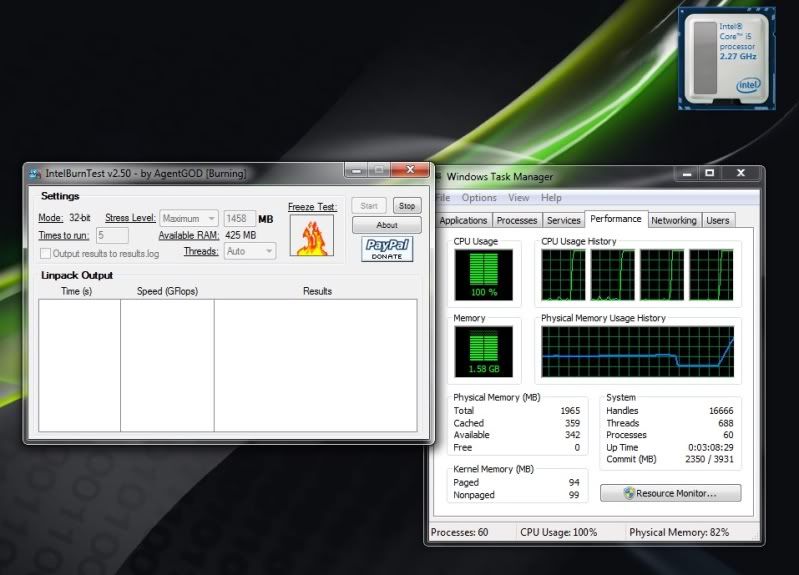Click the Mode label in Settings
This screenshot has width=799, height=575.
coord(50,218)
